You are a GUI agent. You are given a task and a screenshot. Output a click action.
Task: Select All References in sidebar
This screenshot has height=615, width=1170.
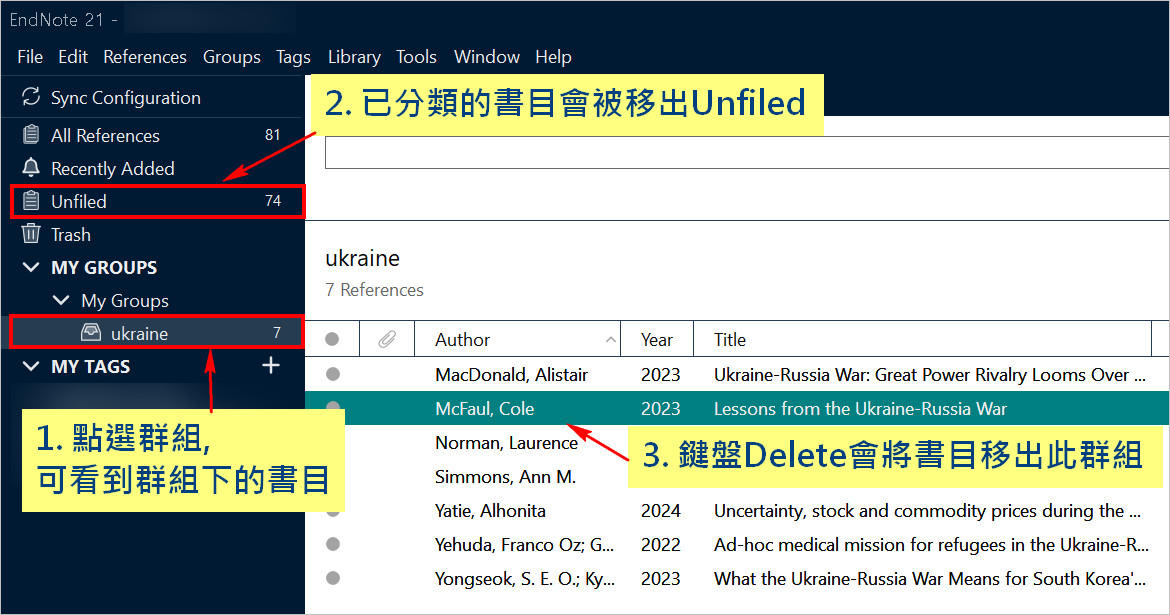click(x=153, y=135)
